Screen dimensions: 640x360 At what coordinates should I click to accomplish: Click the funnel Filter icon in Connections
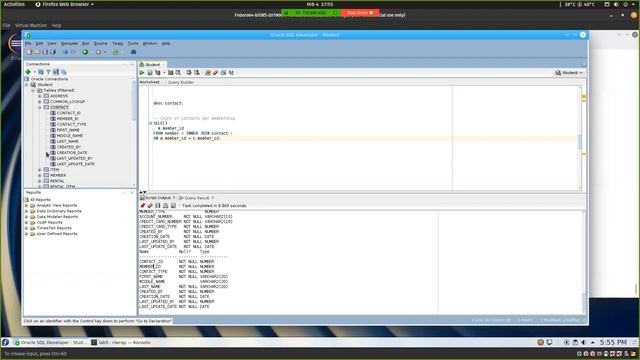click(48, 72)
